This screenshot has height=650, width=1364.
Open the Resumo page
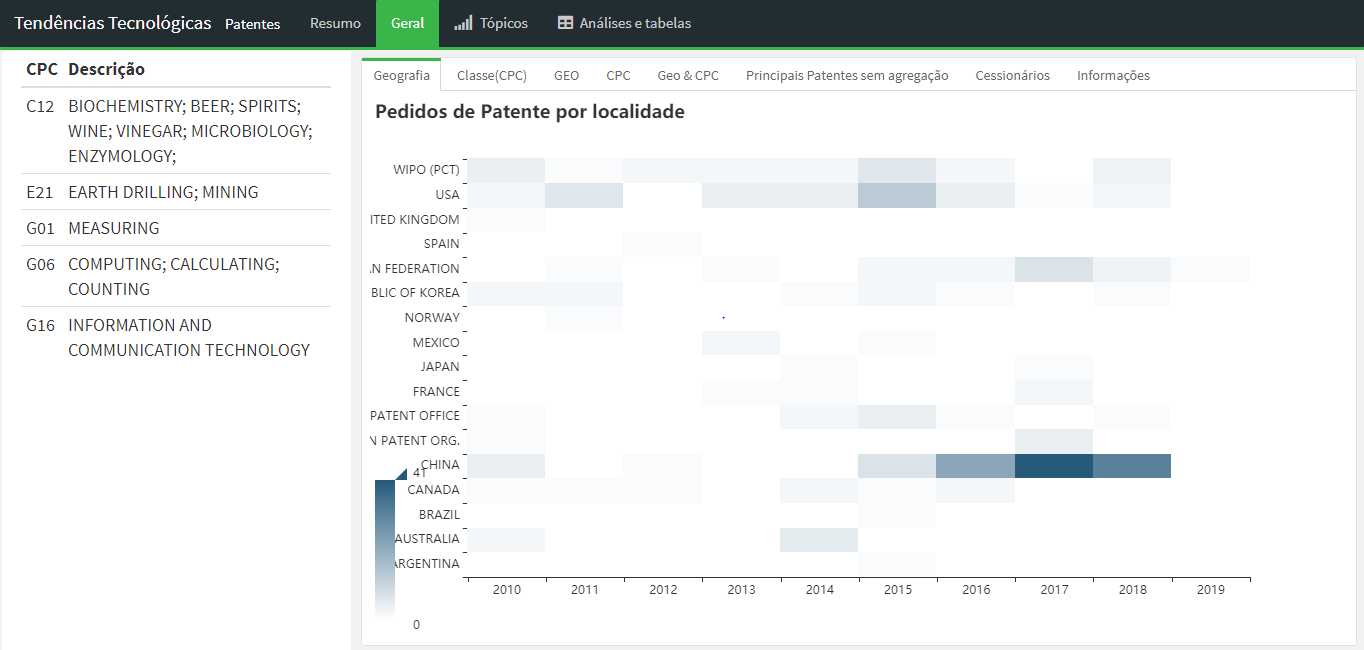point(335,23)
